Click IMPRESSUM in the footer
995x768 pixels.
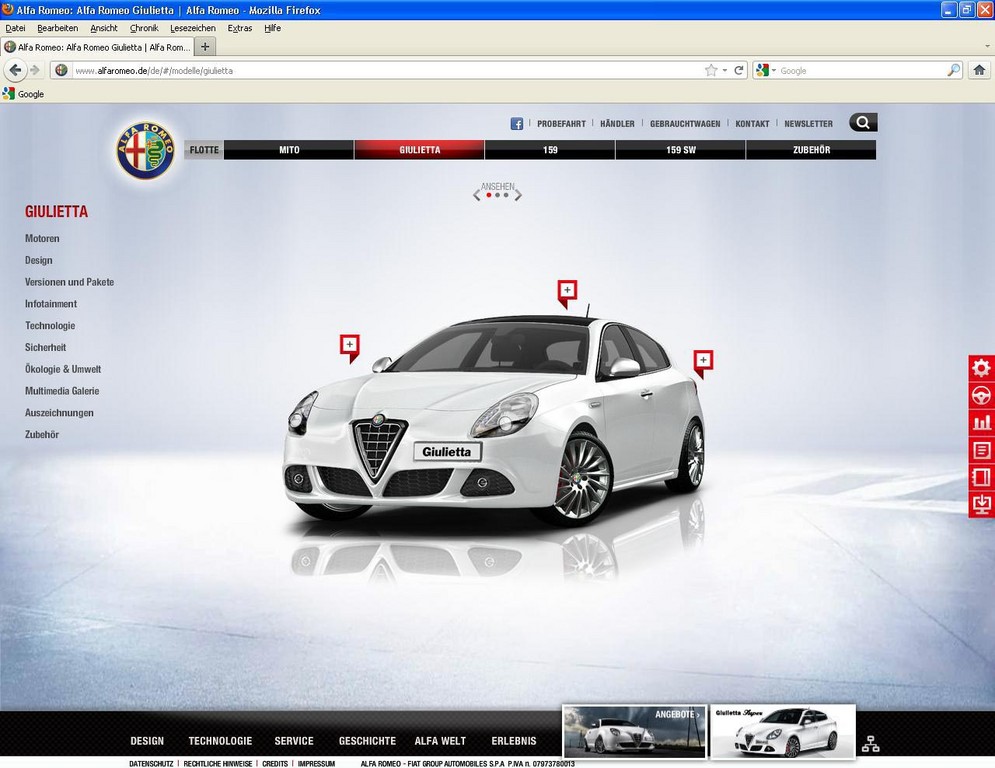pos(316,764)
